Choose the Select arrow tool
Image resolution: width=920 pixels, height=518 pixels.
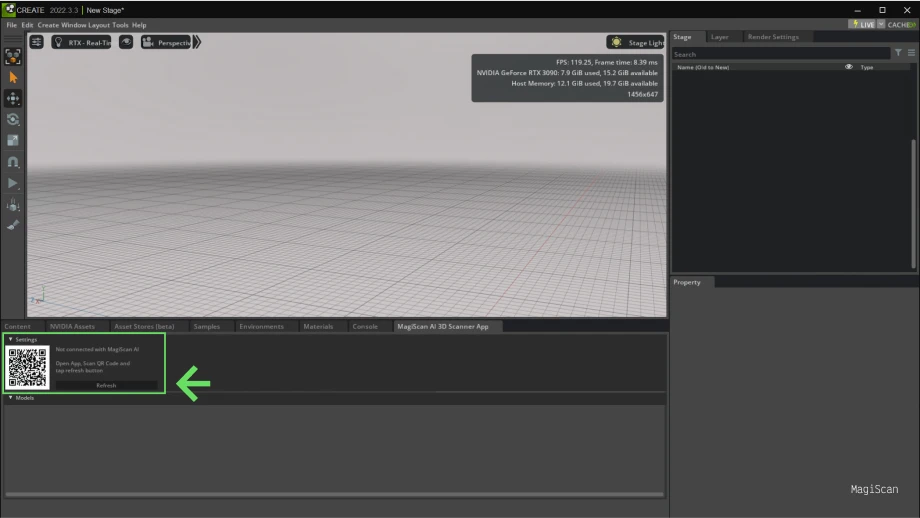click(x=13, y=77)
